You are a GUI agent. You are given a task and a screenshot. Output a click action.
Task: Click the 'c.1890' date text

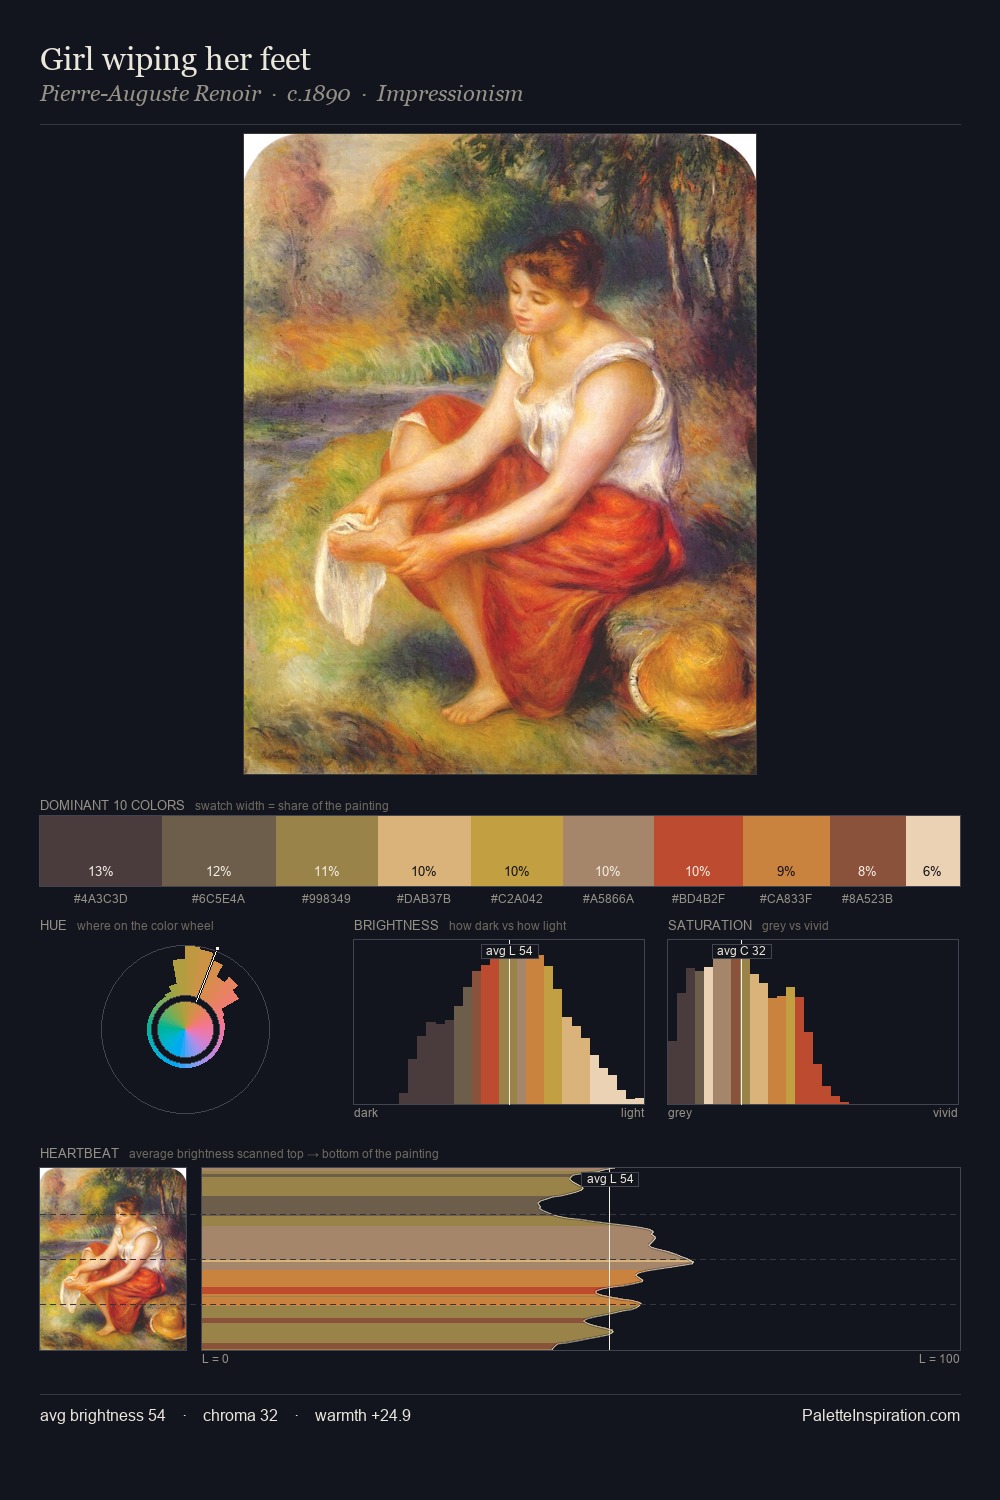point(318,93)
